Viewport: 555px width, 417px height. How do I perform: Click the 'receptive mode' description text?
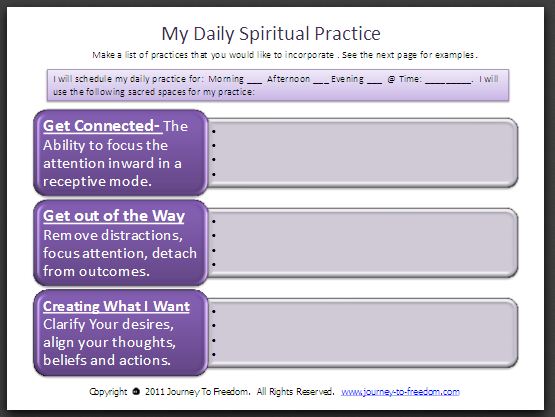(x=97, y=181)
